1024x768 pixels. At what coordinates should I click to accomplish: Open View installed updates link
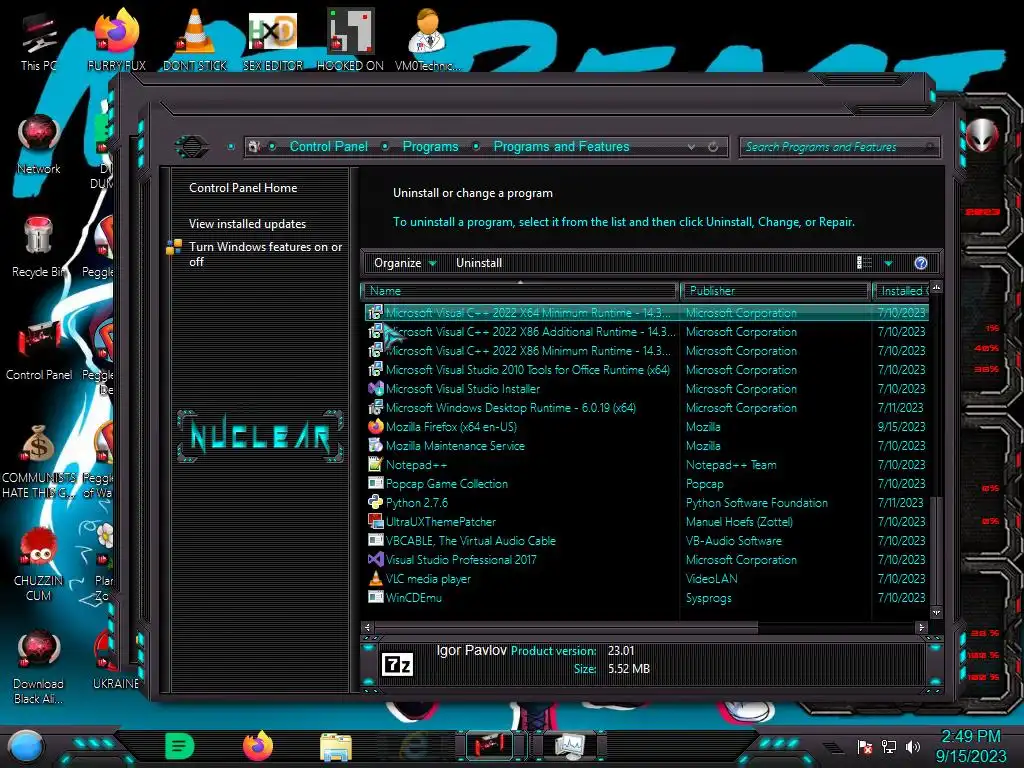point(247,223)
